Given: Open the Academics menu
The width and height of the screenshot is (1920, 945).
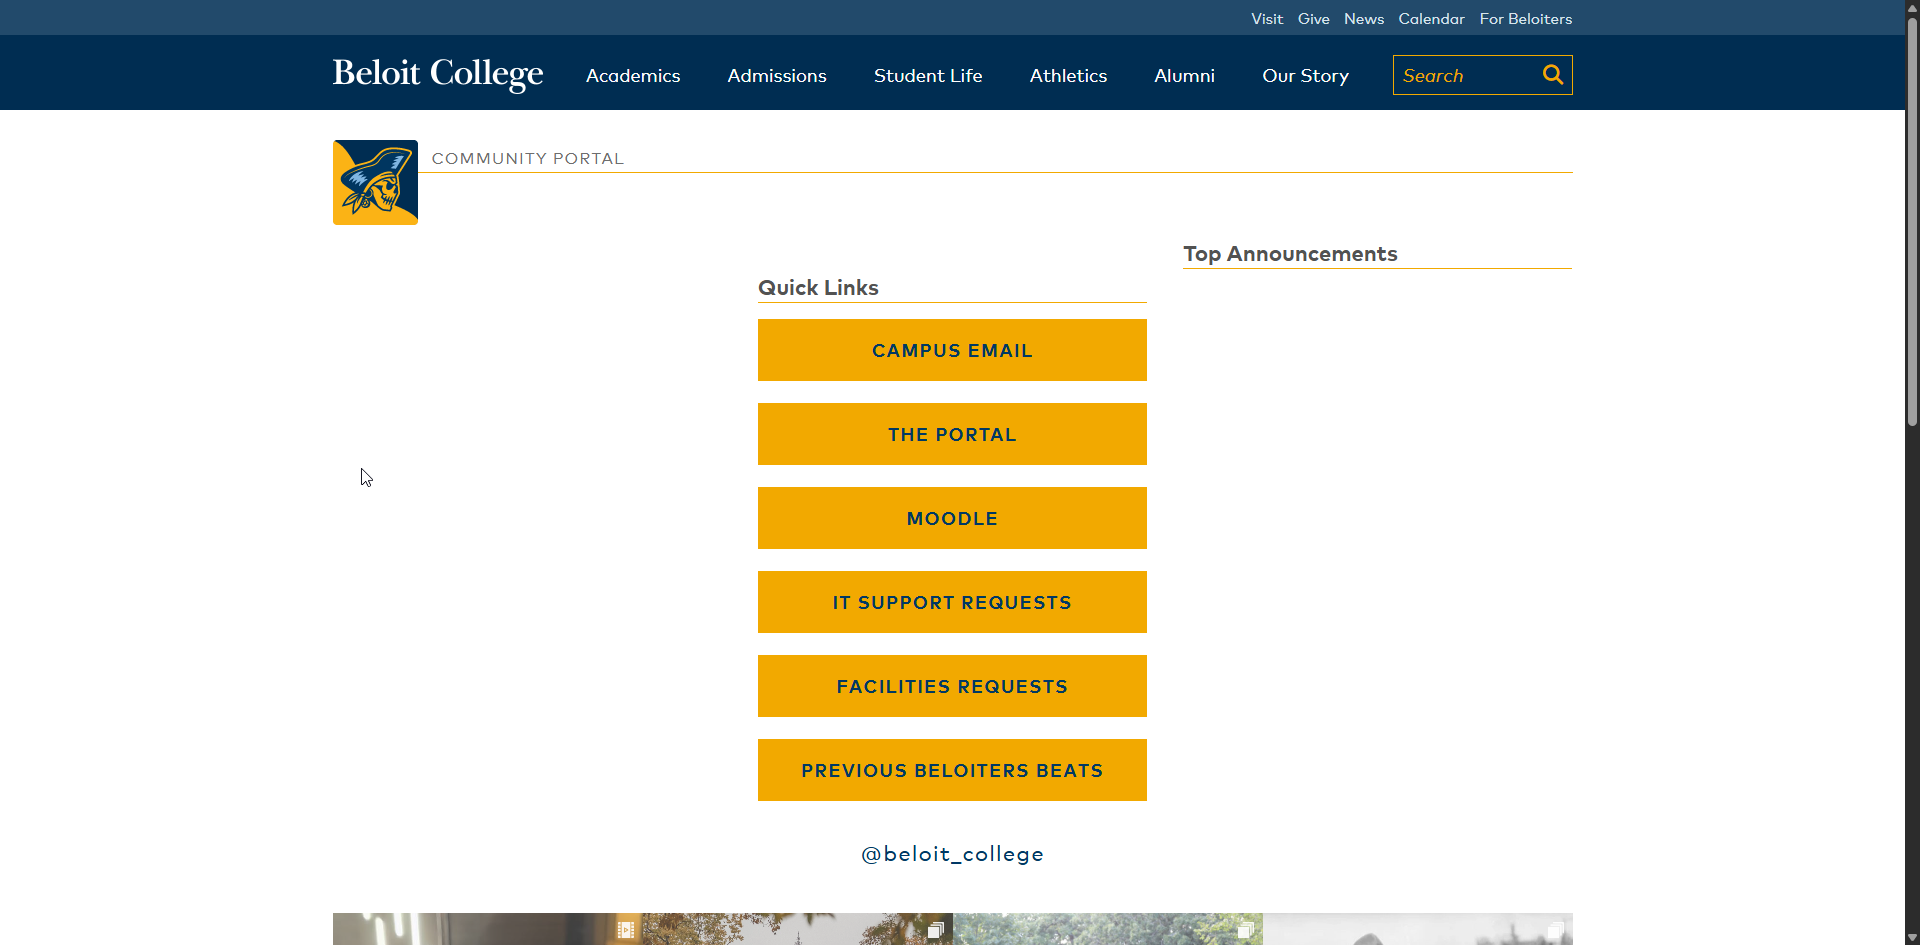Looking at the screenshot, I should pos(633,76).
